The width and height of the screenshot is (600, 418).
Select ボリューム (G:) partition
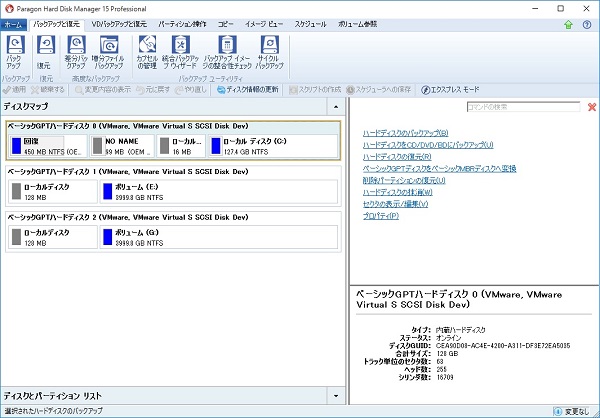(219, 237)
